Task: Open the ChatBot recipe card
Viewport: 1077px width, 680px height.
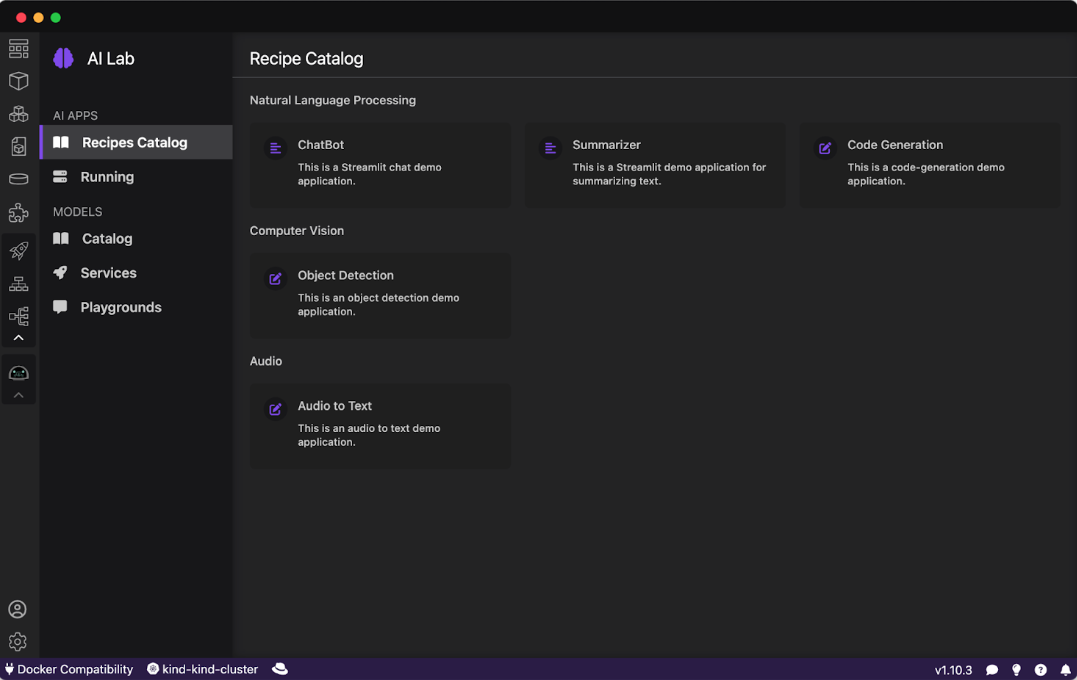Action: 380,165
